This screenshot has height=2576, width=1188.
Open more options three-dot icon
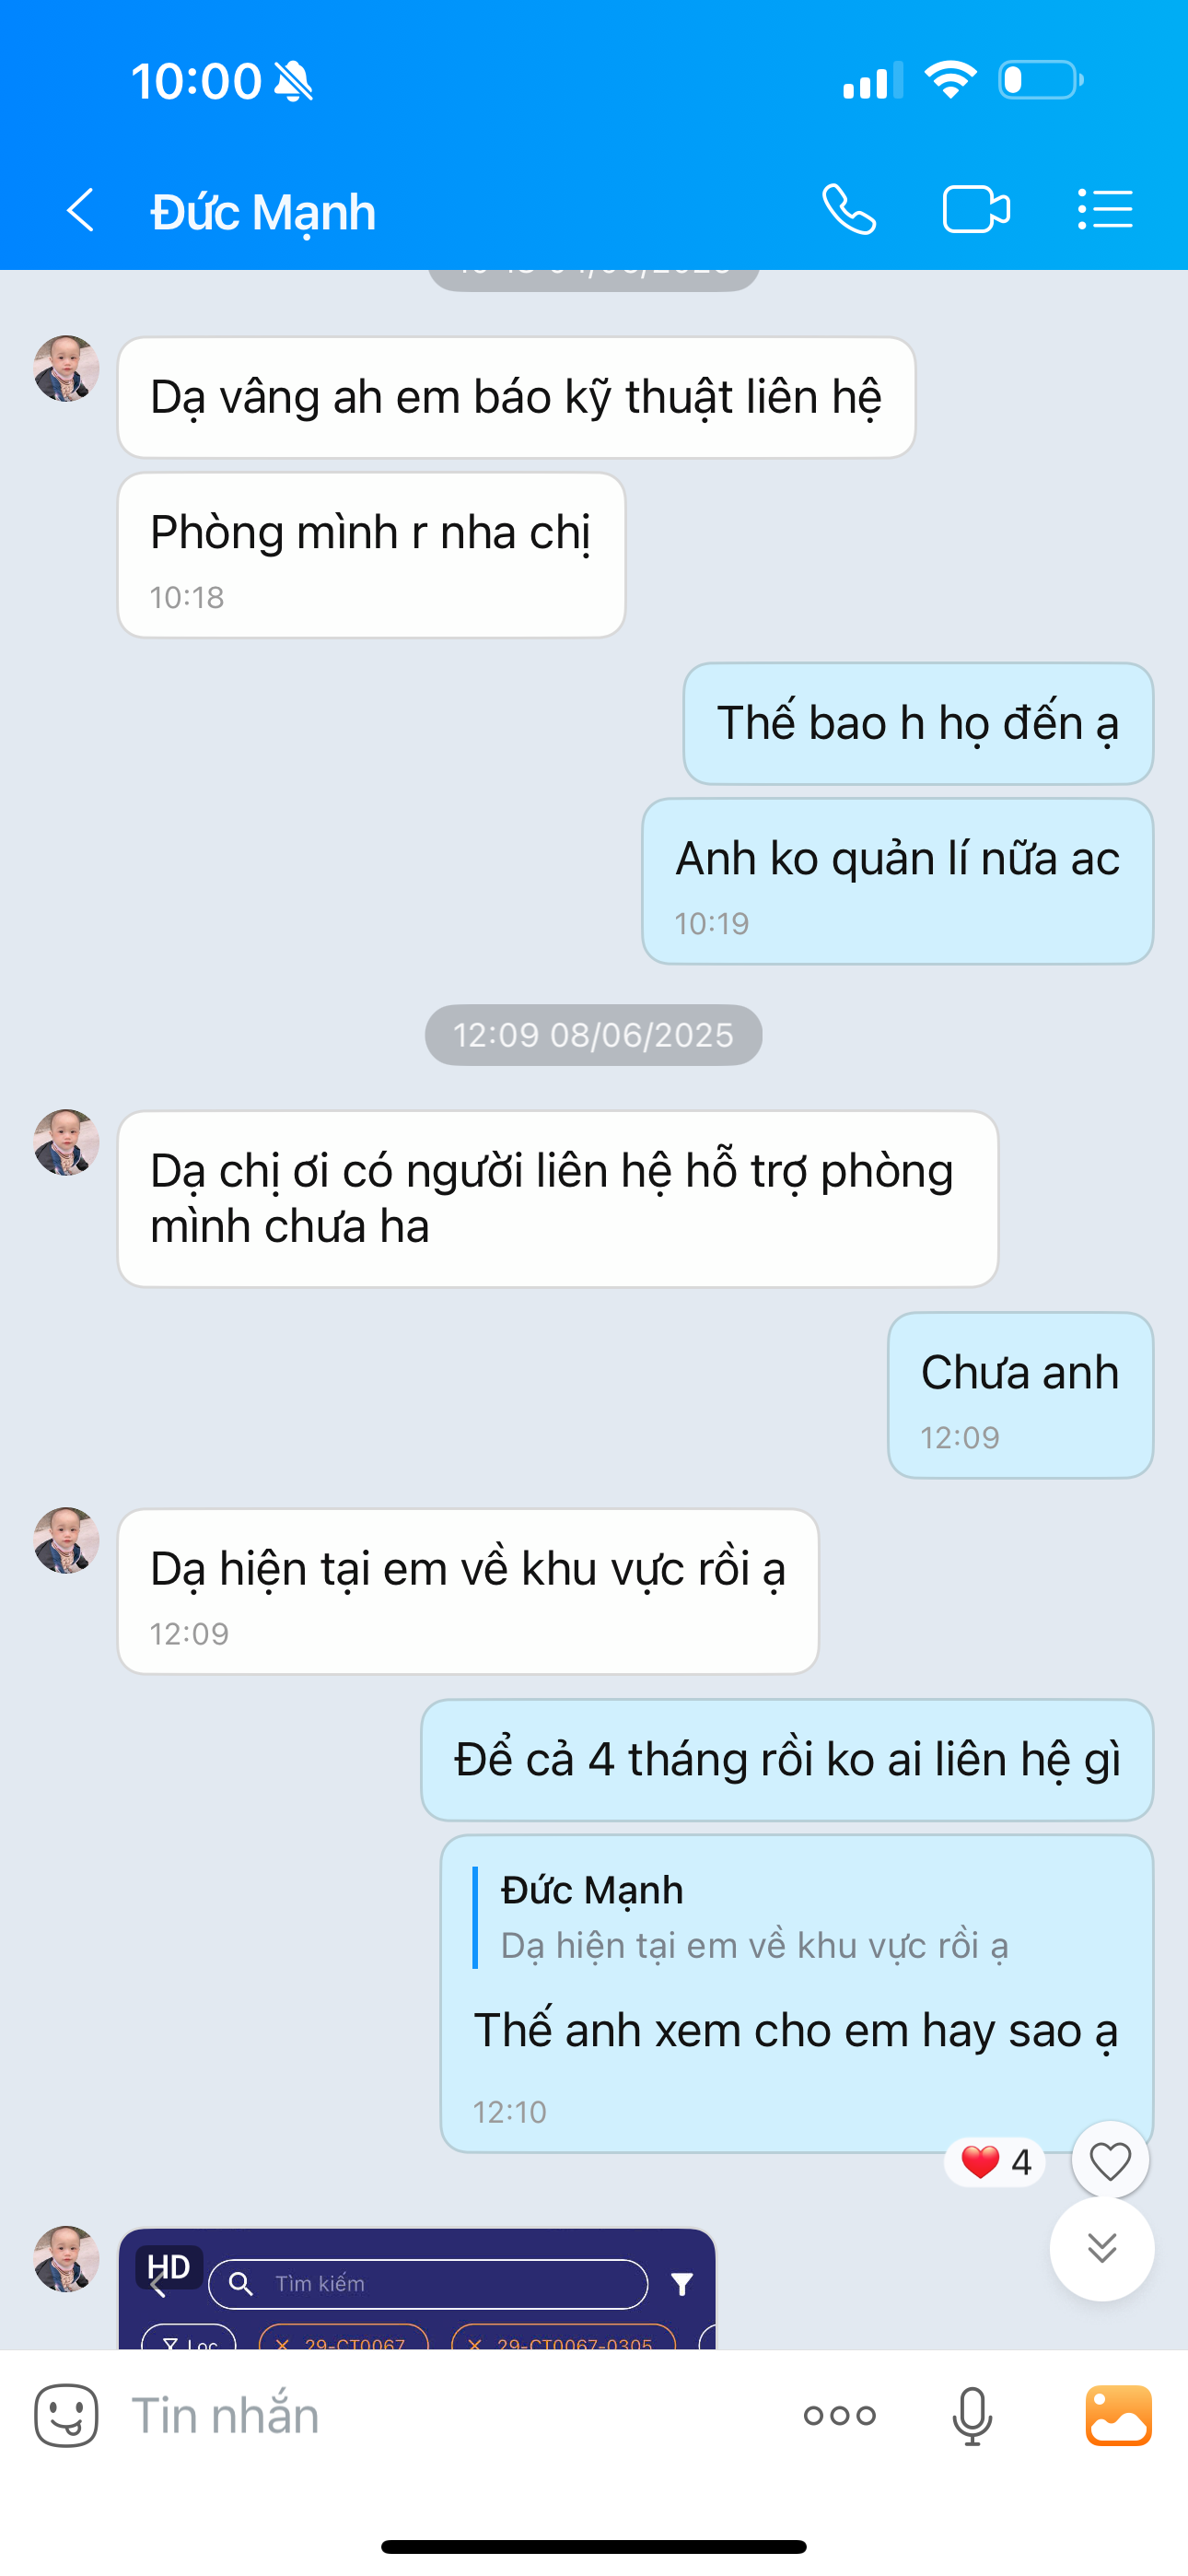[839, 2416]
